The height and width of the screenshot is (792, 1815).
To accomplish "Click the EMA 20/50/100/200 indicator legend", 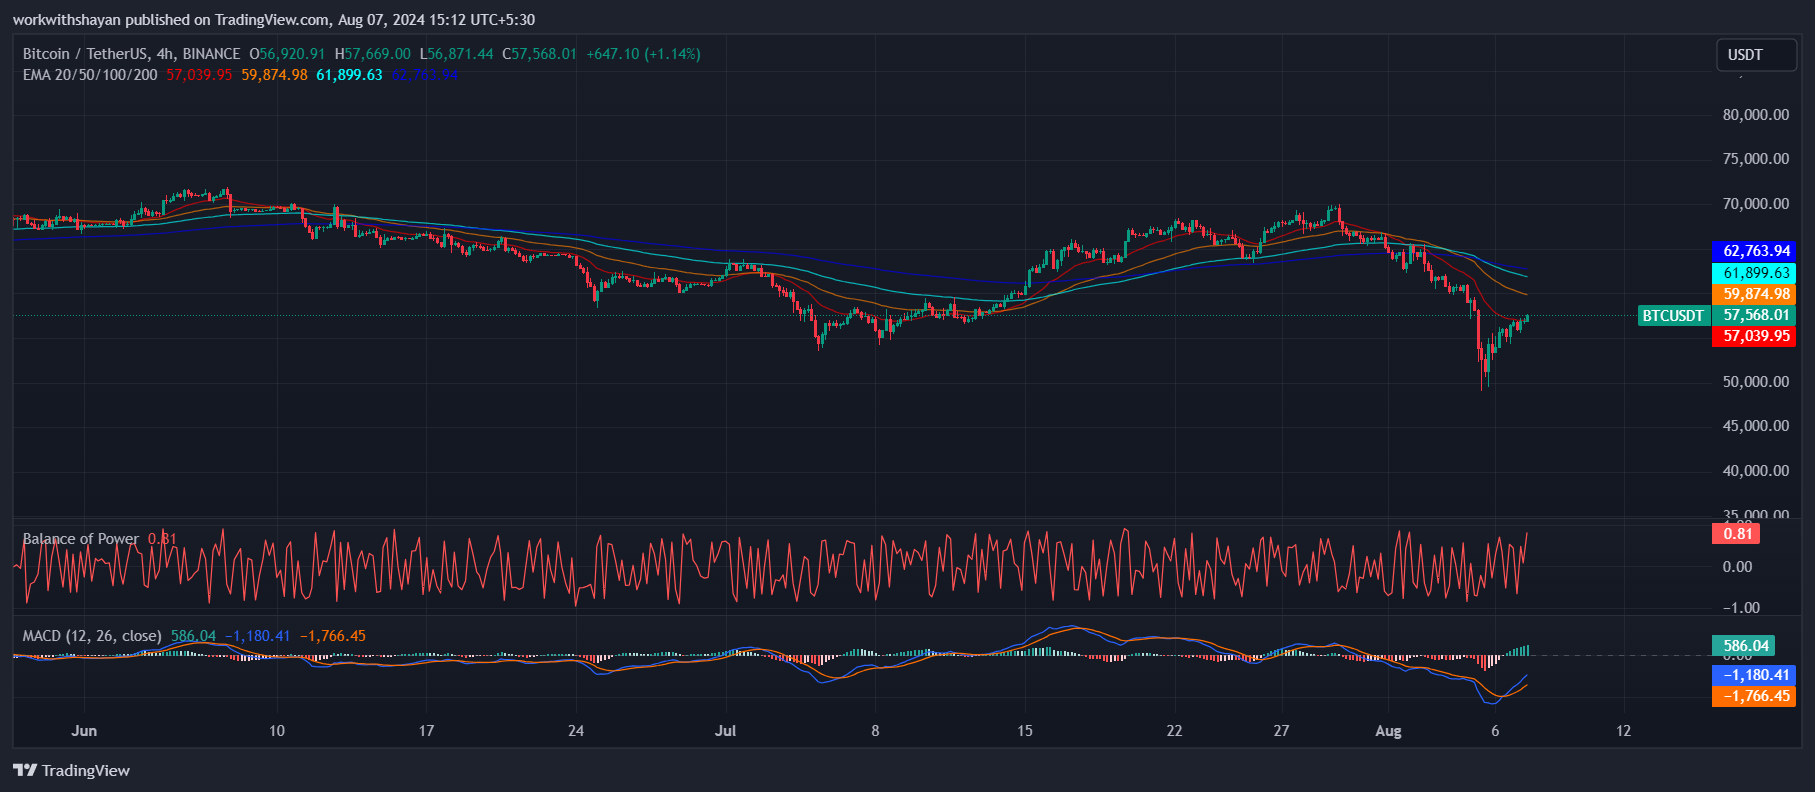I will click(90, 75).
